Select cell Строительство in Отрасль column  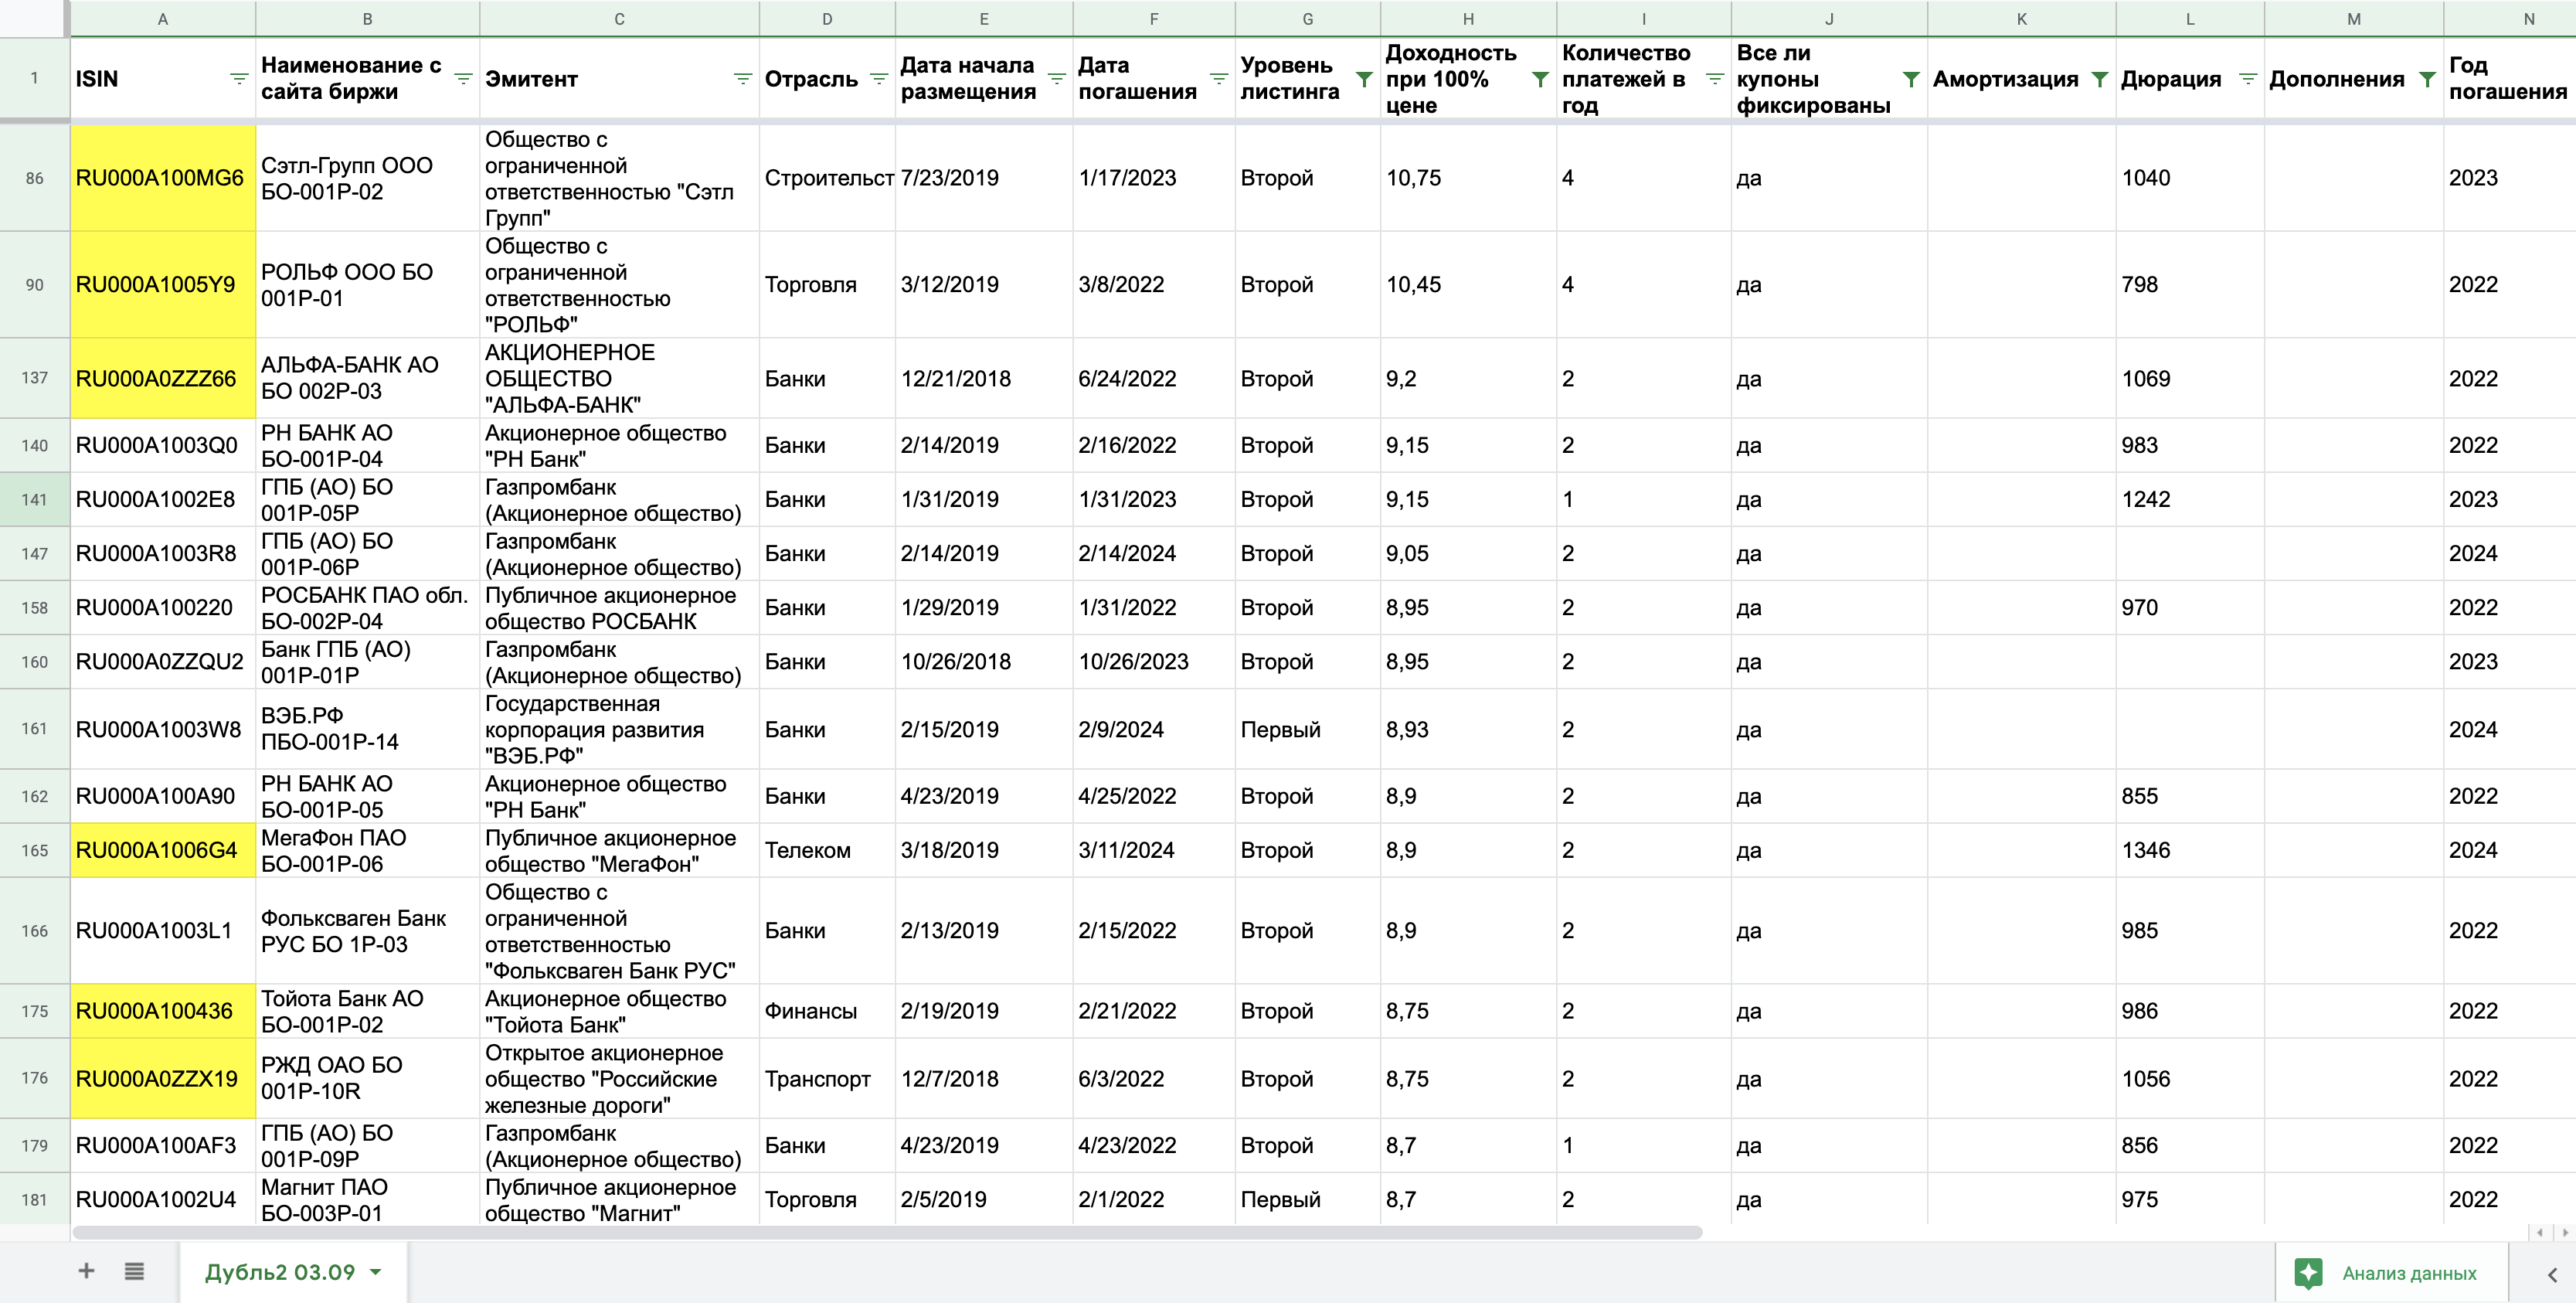click(827, 178)
